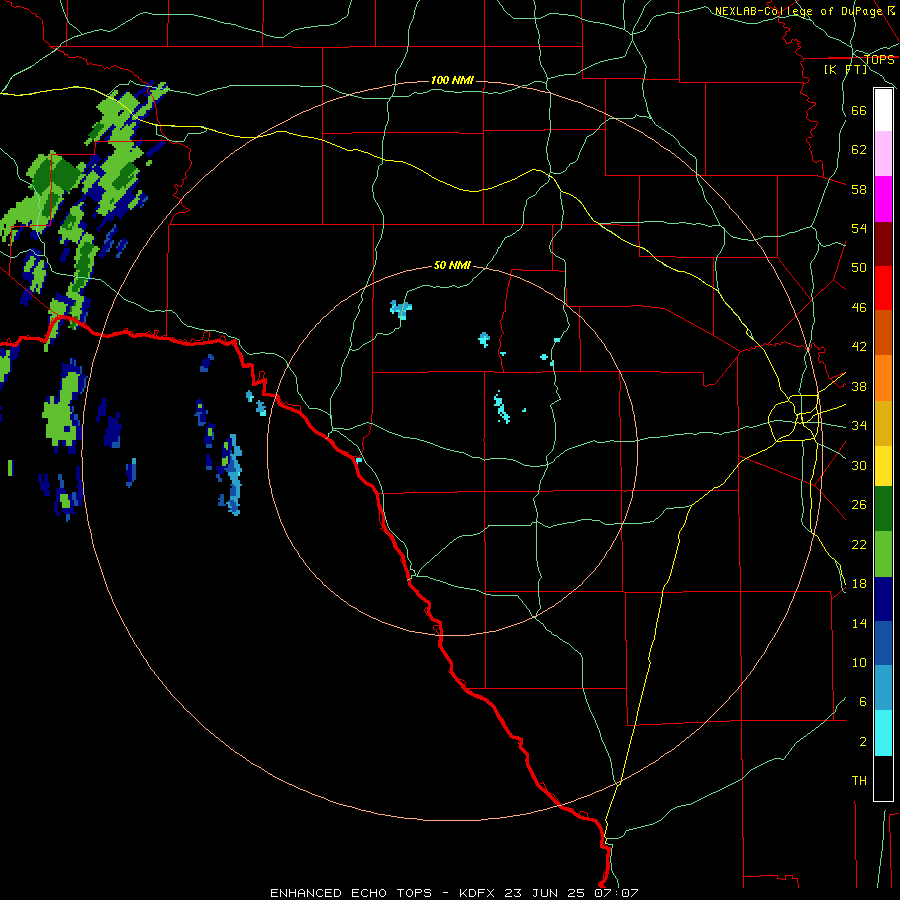
Task: Click the '100 NMI' range ring label
Action: pyautogui.click(x=452, y=80)
